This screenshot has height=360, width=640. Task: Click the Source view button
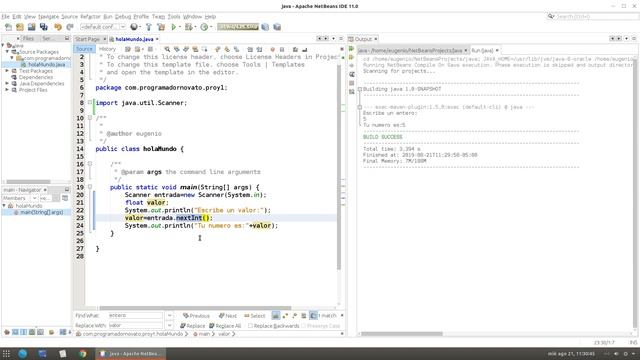pos(84,49)
